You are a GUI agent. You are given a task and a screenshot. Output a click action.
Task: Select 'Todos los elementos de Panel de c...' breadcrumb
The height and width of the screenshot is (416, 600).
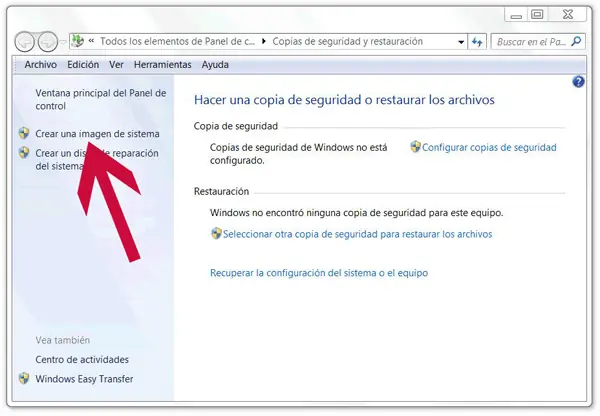click(178, 41)
